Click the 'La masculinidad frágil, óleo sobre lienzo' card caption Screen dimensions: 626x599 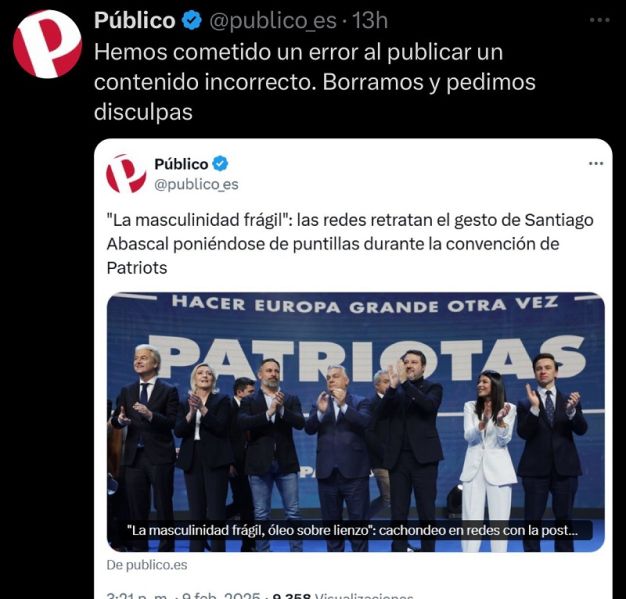[x=352, y=530]
